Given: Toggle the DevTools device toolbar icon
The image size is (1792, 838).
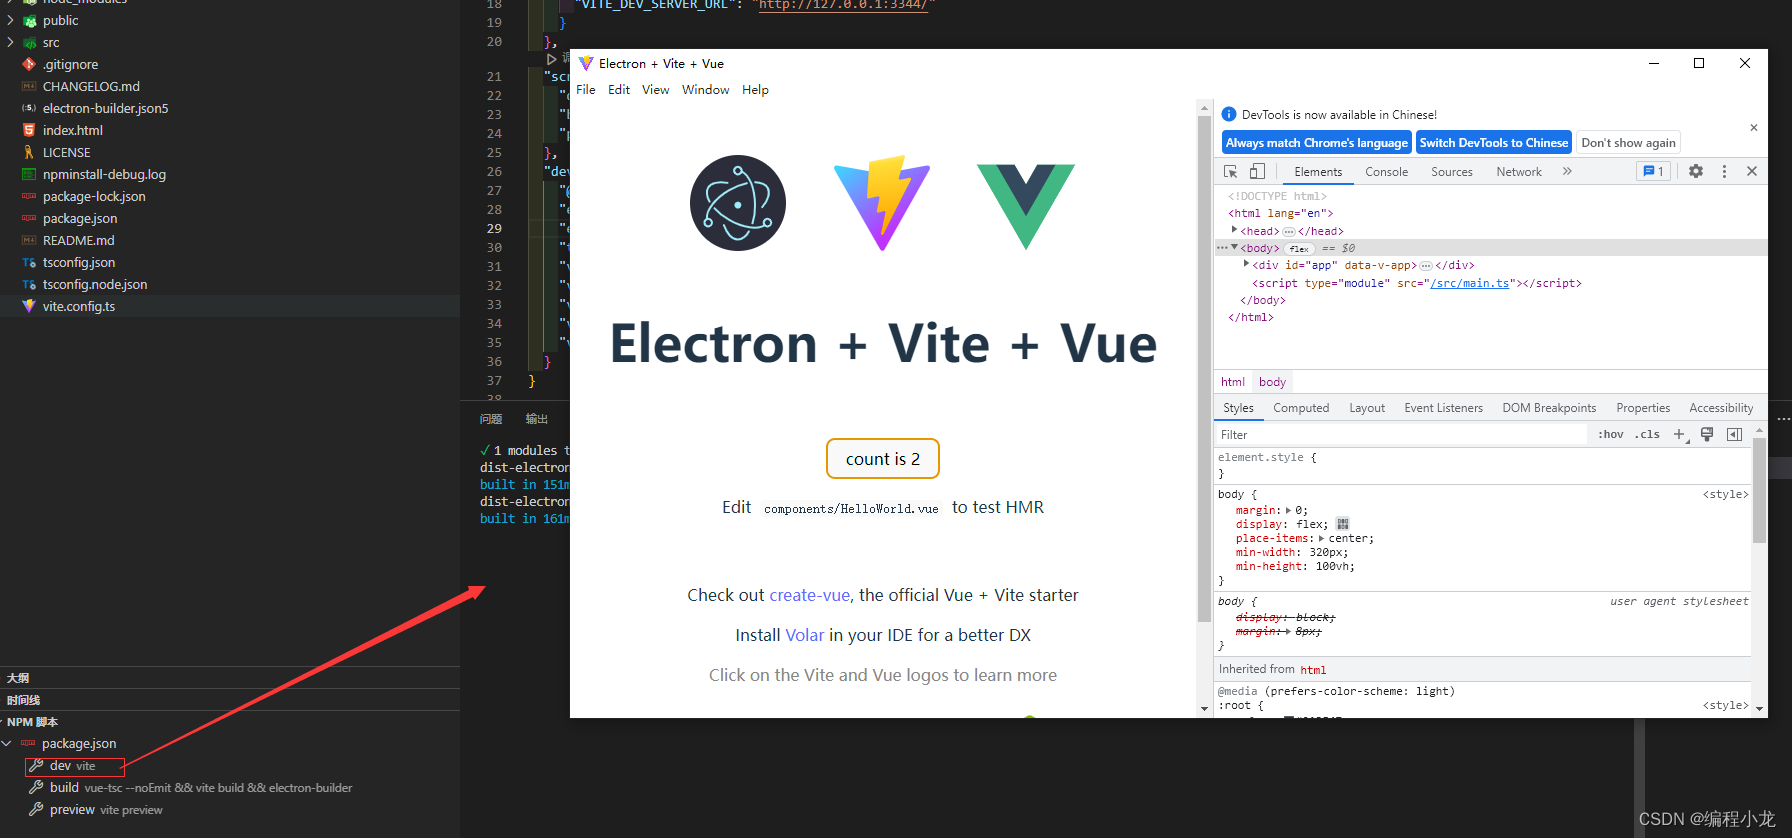Looking at the screenshot, I should tap(1257, 172).
